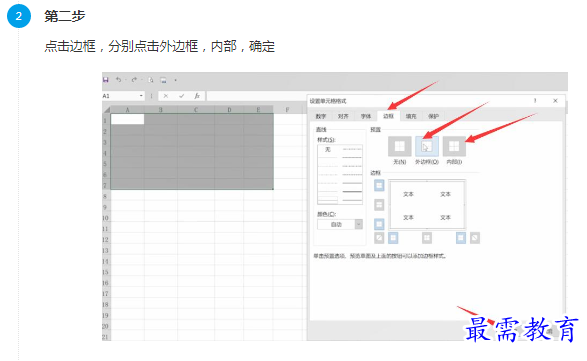Open customize quick access toolbar dropdown
Viewport: 587px width, 361px height.
[x=175, y=80]
